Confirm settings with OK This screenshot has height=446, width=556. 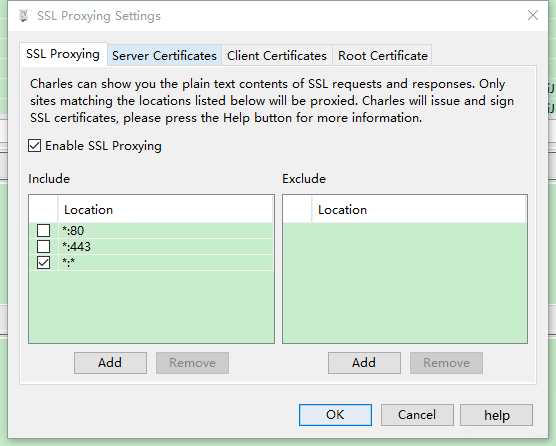click(x=335, y=415)
